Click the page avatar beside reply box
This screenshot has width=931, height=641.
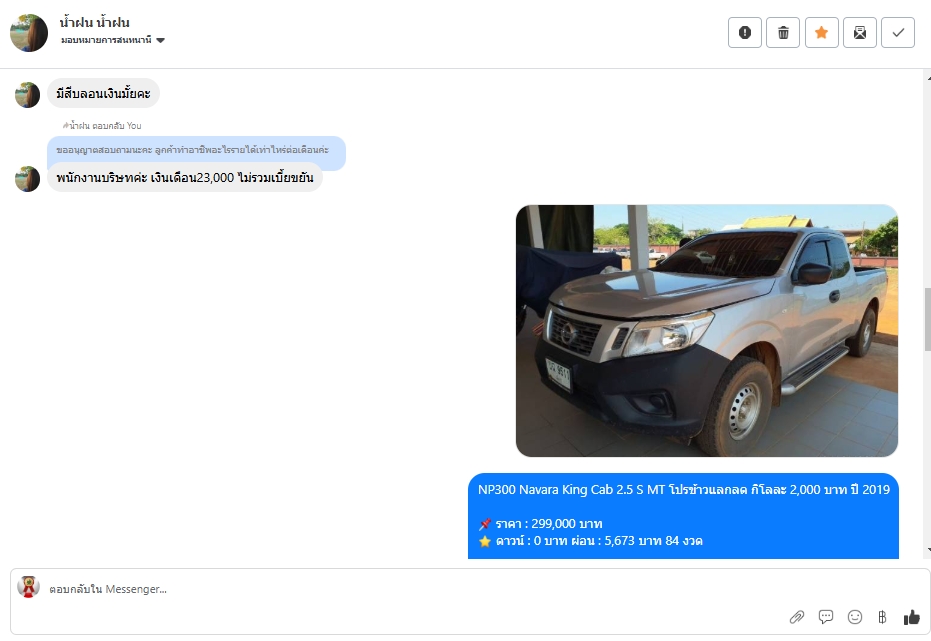28,586
